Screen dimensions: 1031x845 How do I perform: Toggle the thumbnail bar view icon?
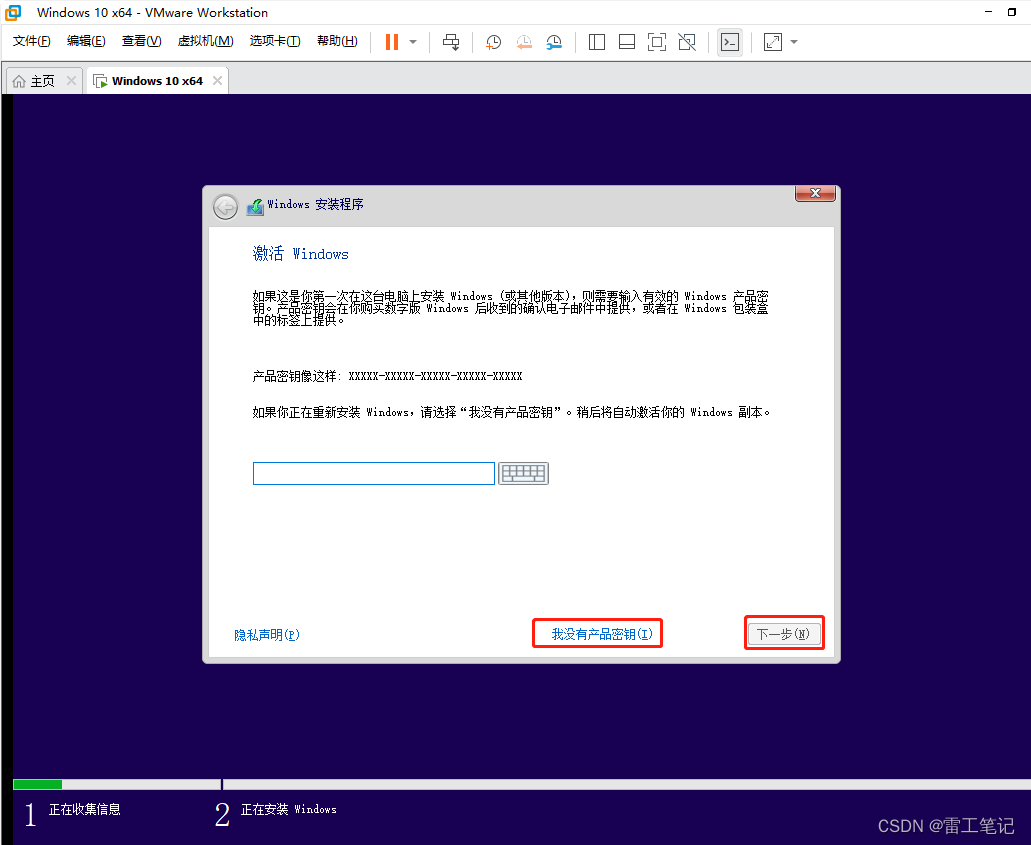pyautogui.click(x=627, y=42)
